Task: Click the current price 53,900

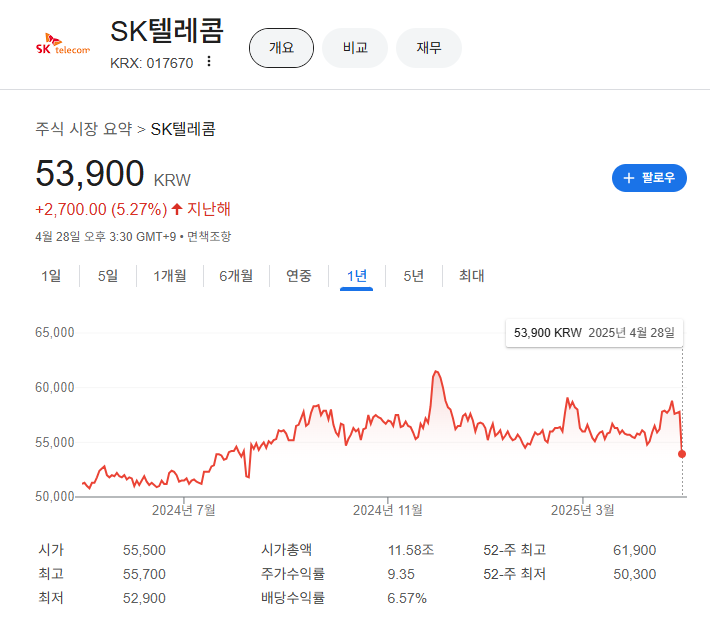Action: pos(90,173)
